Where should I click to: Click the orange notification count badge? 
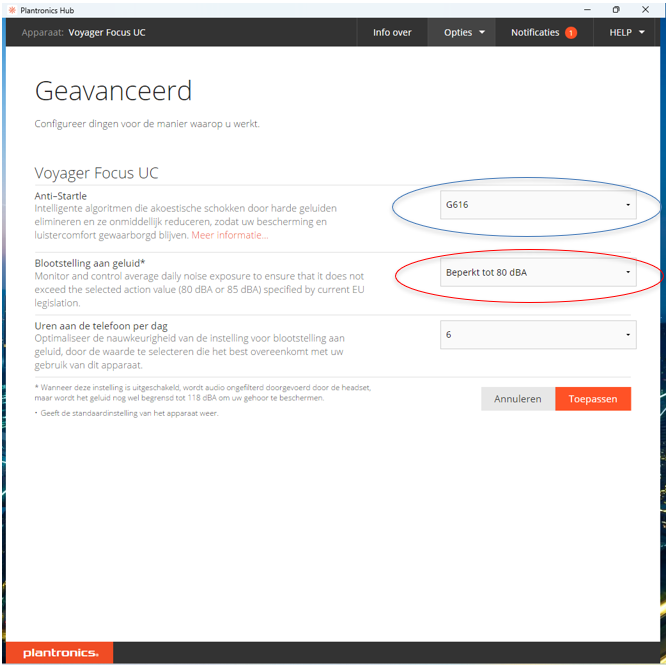tap(571, 33)
